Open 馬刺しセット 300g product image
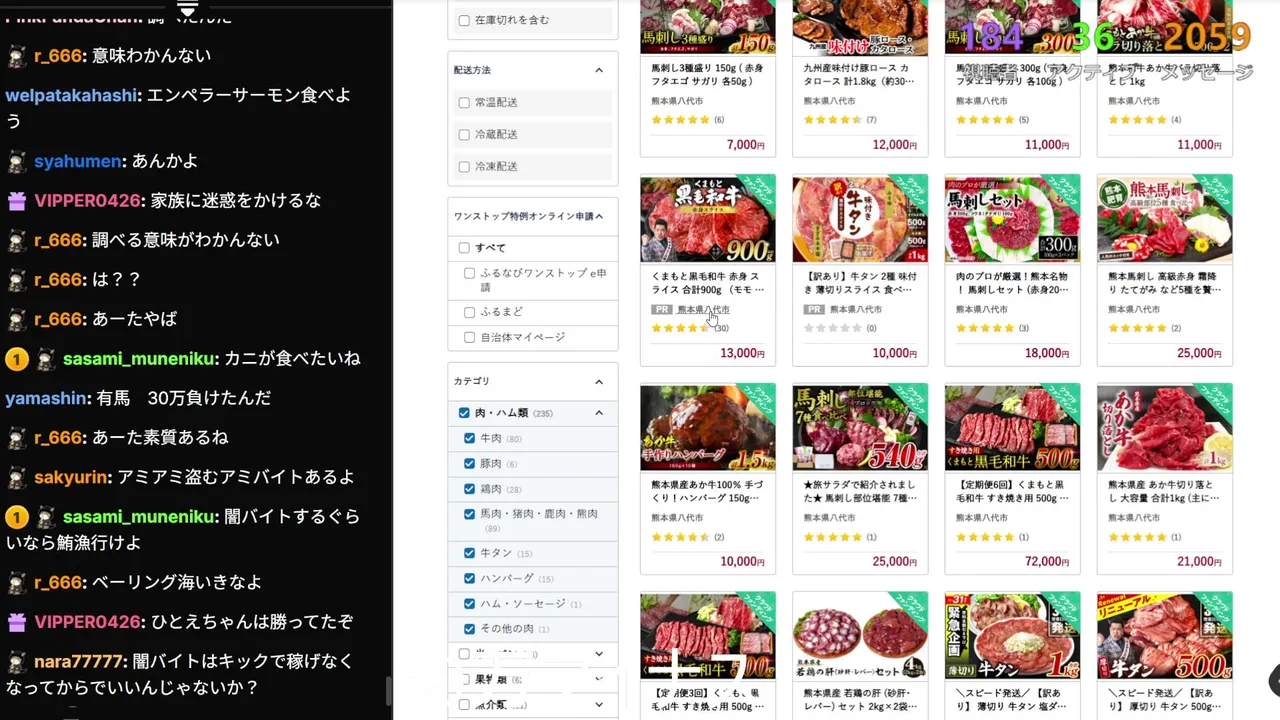Screen dimensions: 1280x720 coord(1012,219)
